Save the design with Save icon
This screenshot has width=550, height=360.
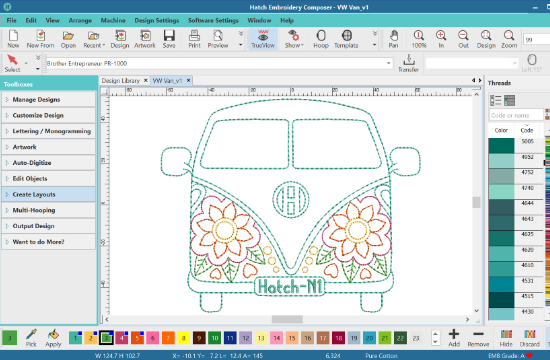coord(169,39)
